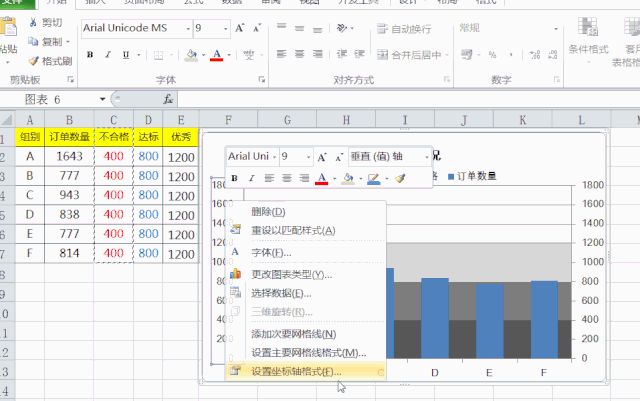Click the Format Painter (格式刷) button

click(x=50, y=61)
